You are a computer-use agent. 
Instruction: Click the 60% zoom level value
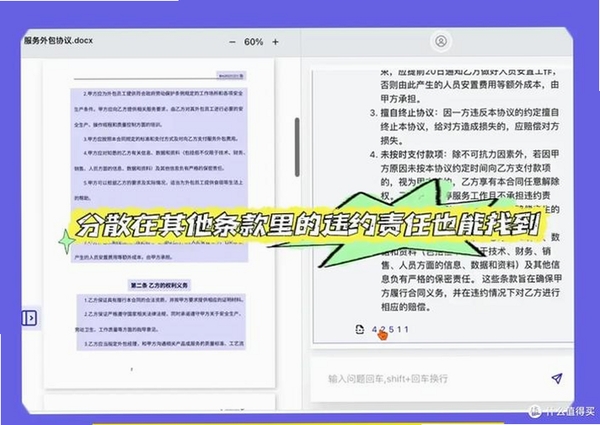(x=254, y=42)
